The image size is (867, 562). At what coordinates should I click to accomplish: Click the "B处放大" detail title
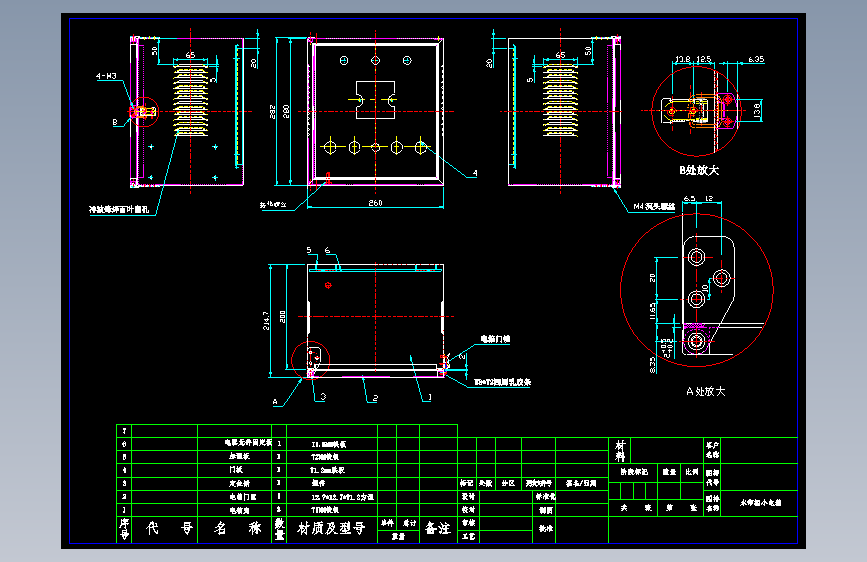coord(699,170)
